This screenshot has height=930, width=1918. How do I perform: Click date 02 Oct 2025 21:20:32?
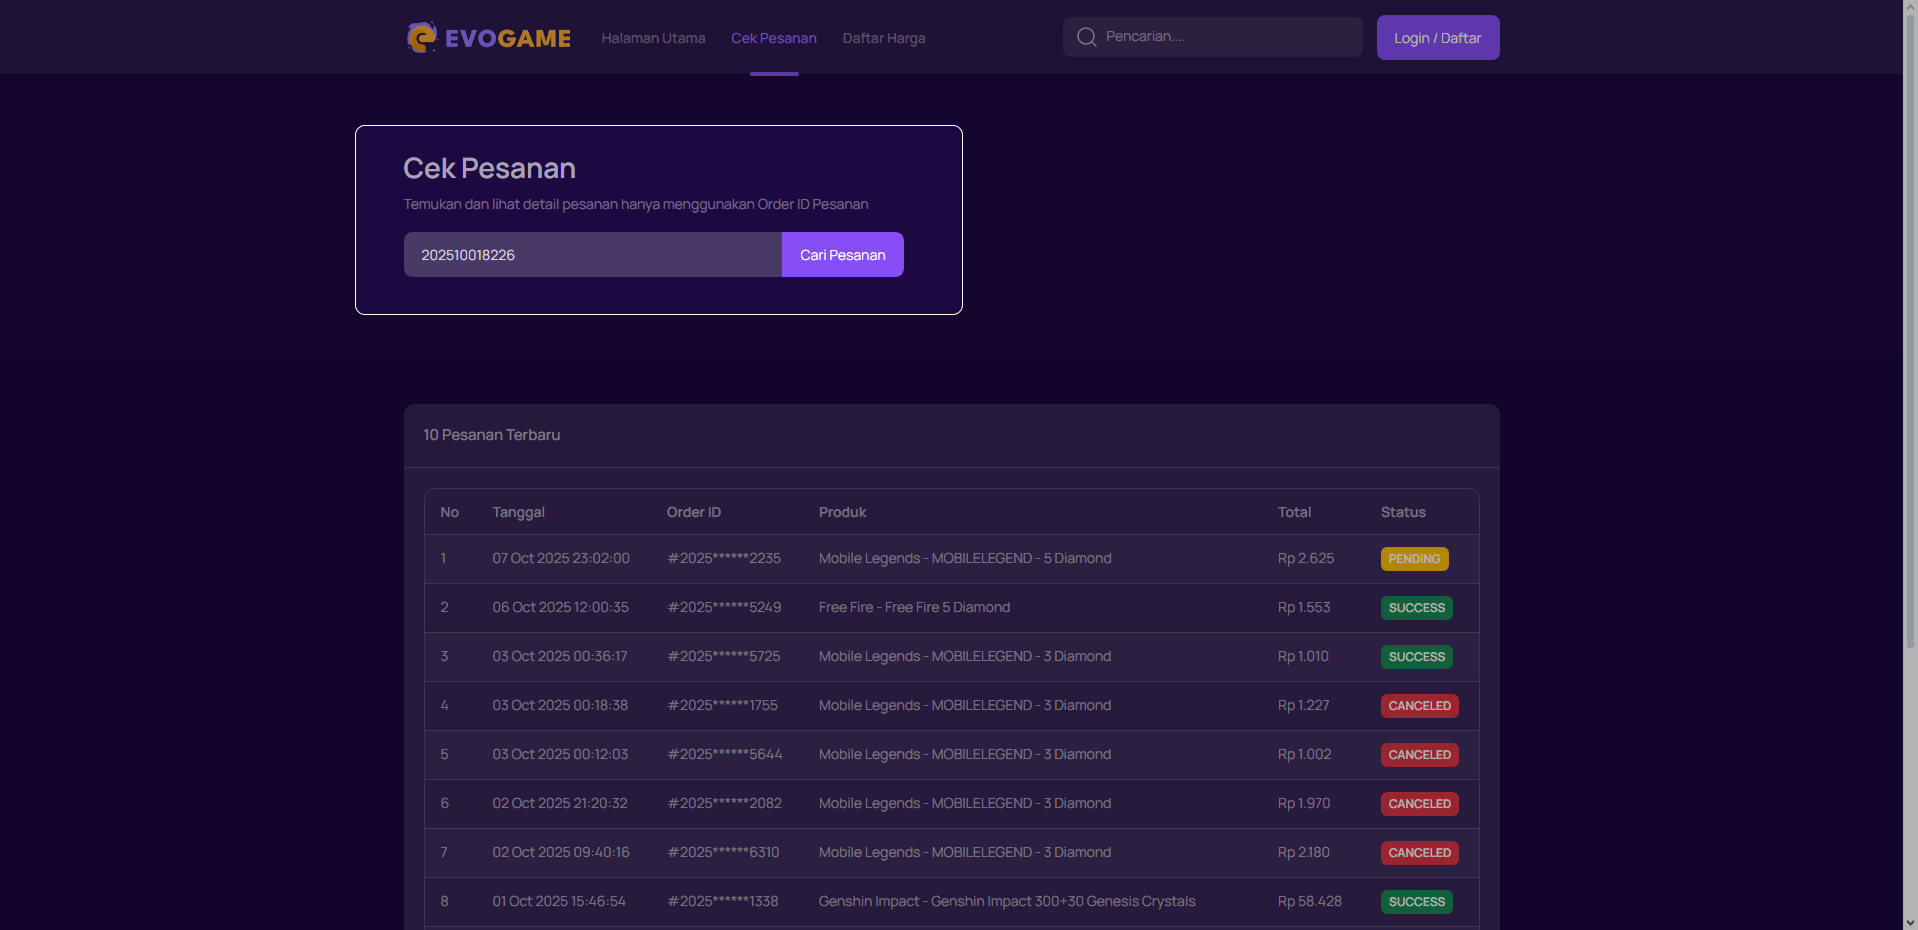[560, 803]
